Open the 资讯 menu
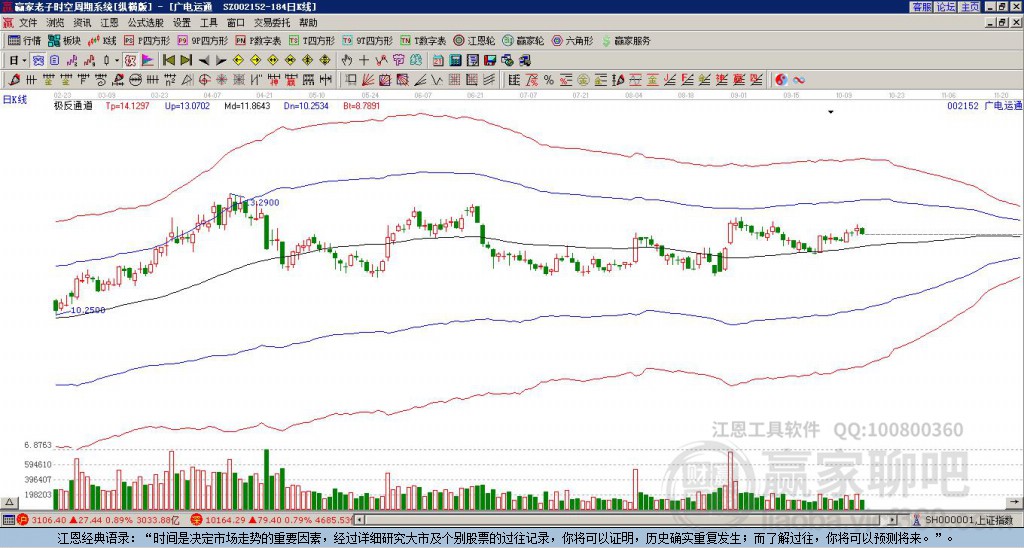This screenshot has height=548, width=1024. tap(82, 23)
